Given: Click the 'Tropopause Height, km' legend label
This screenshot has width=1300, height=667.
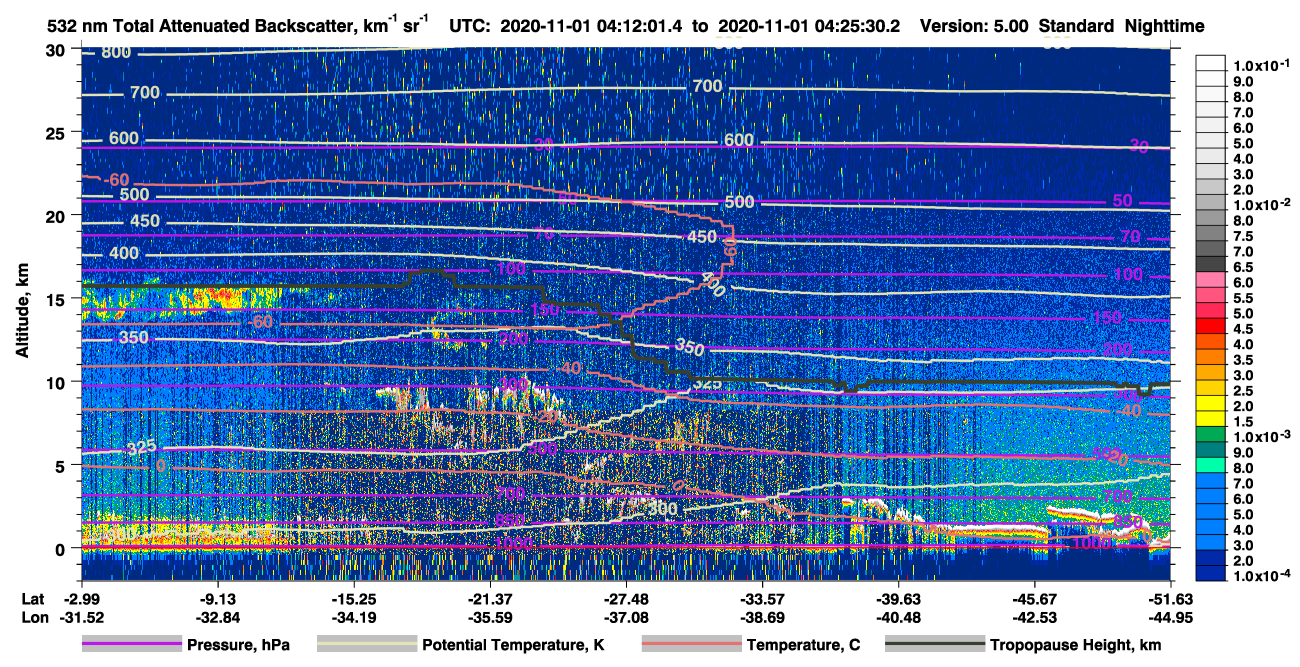Looking at the screenshot, I should coord(1076,645).
